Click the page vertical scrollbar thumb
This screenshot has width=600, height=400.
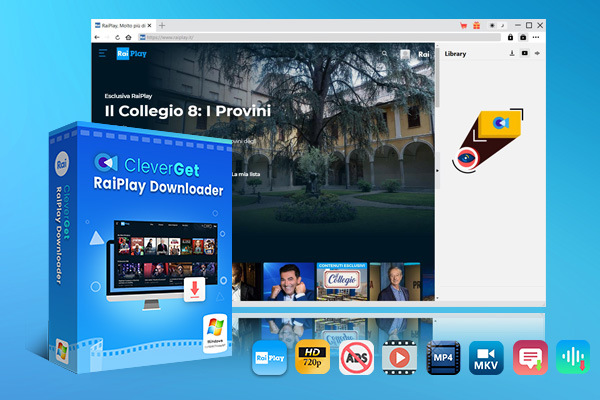click(437, 78)
